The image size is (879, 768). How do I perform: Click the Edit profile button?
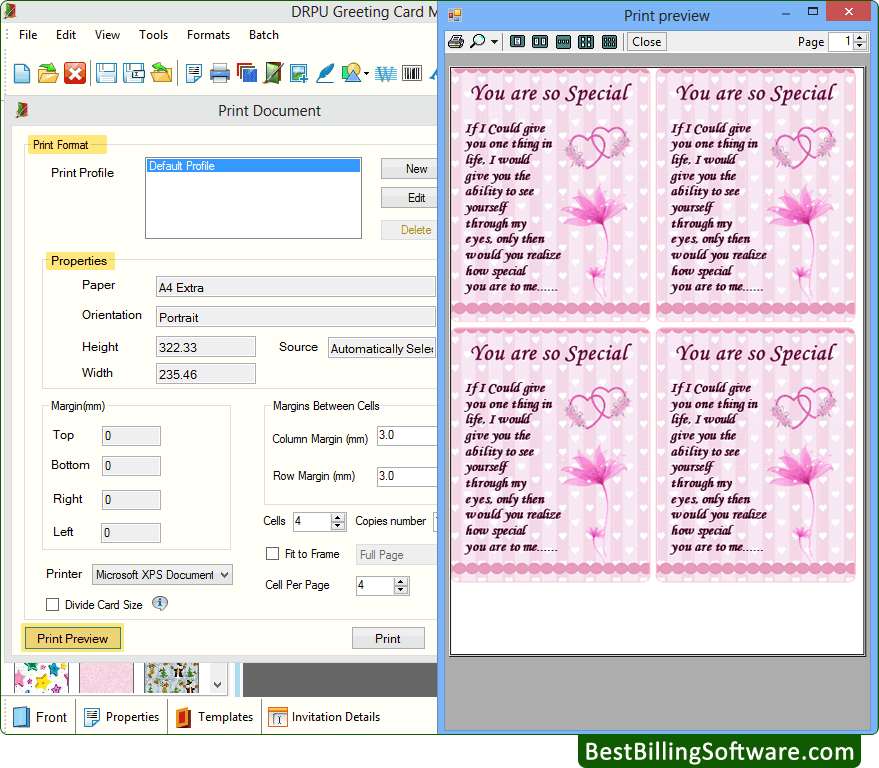[410, 197]
